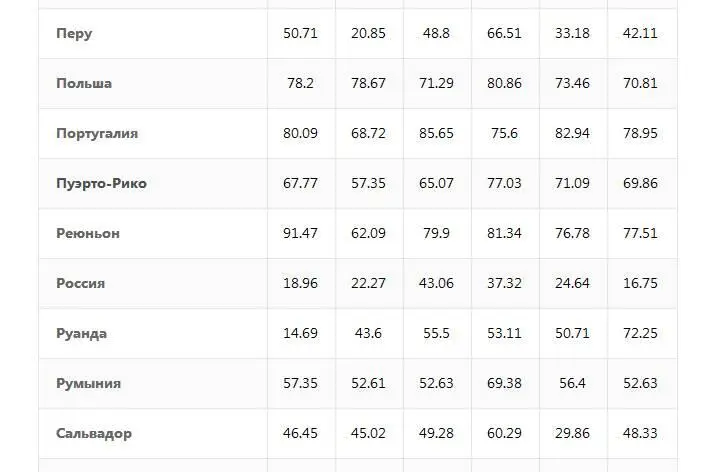
Task: Select the Реюньон country name
Action: click(x=88, y=233)
